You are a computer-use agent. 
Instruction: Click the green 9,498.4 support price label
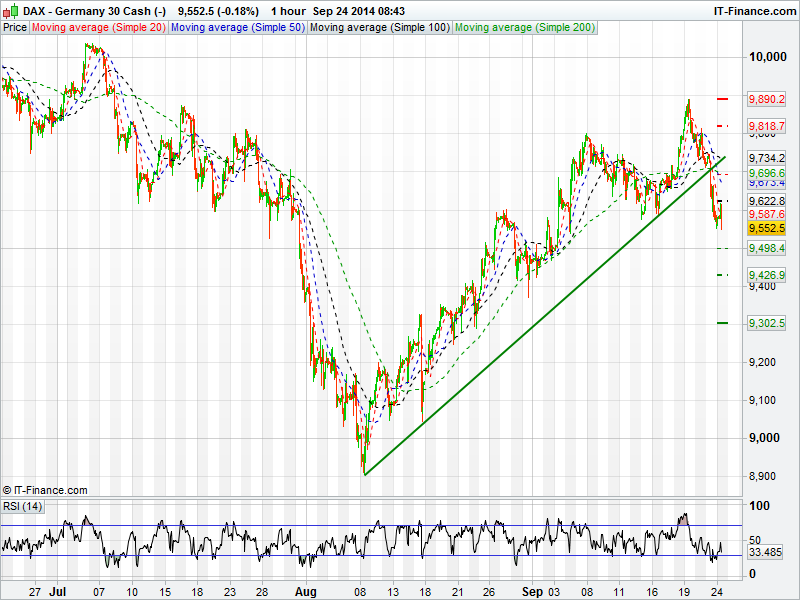tap(766, 248)
